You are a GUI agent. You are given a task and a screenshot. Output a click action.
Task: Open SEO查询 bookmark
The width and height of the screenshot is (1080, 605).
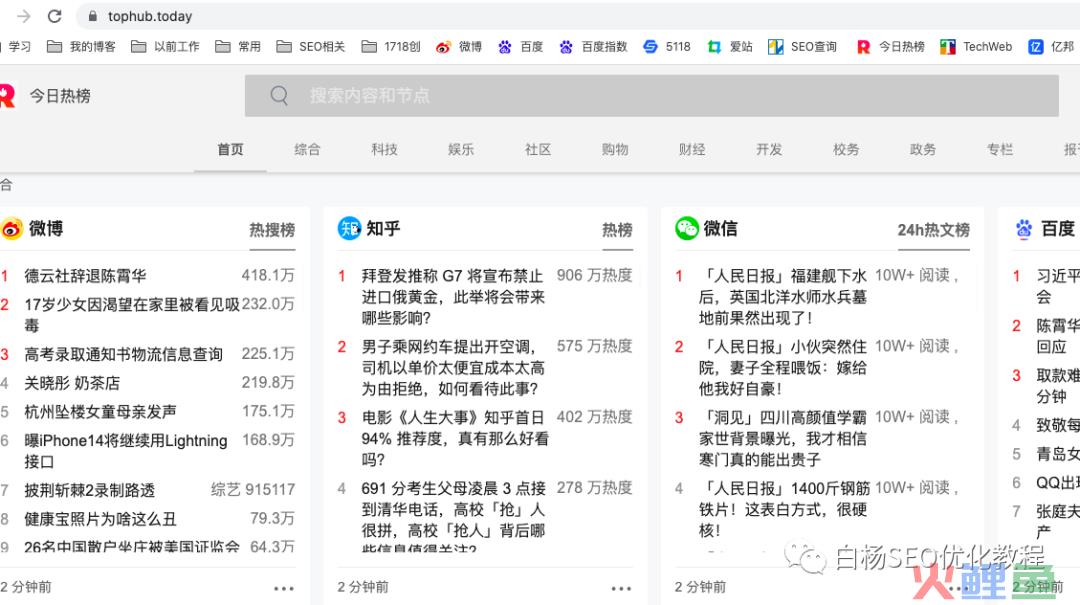coord(802,47)
